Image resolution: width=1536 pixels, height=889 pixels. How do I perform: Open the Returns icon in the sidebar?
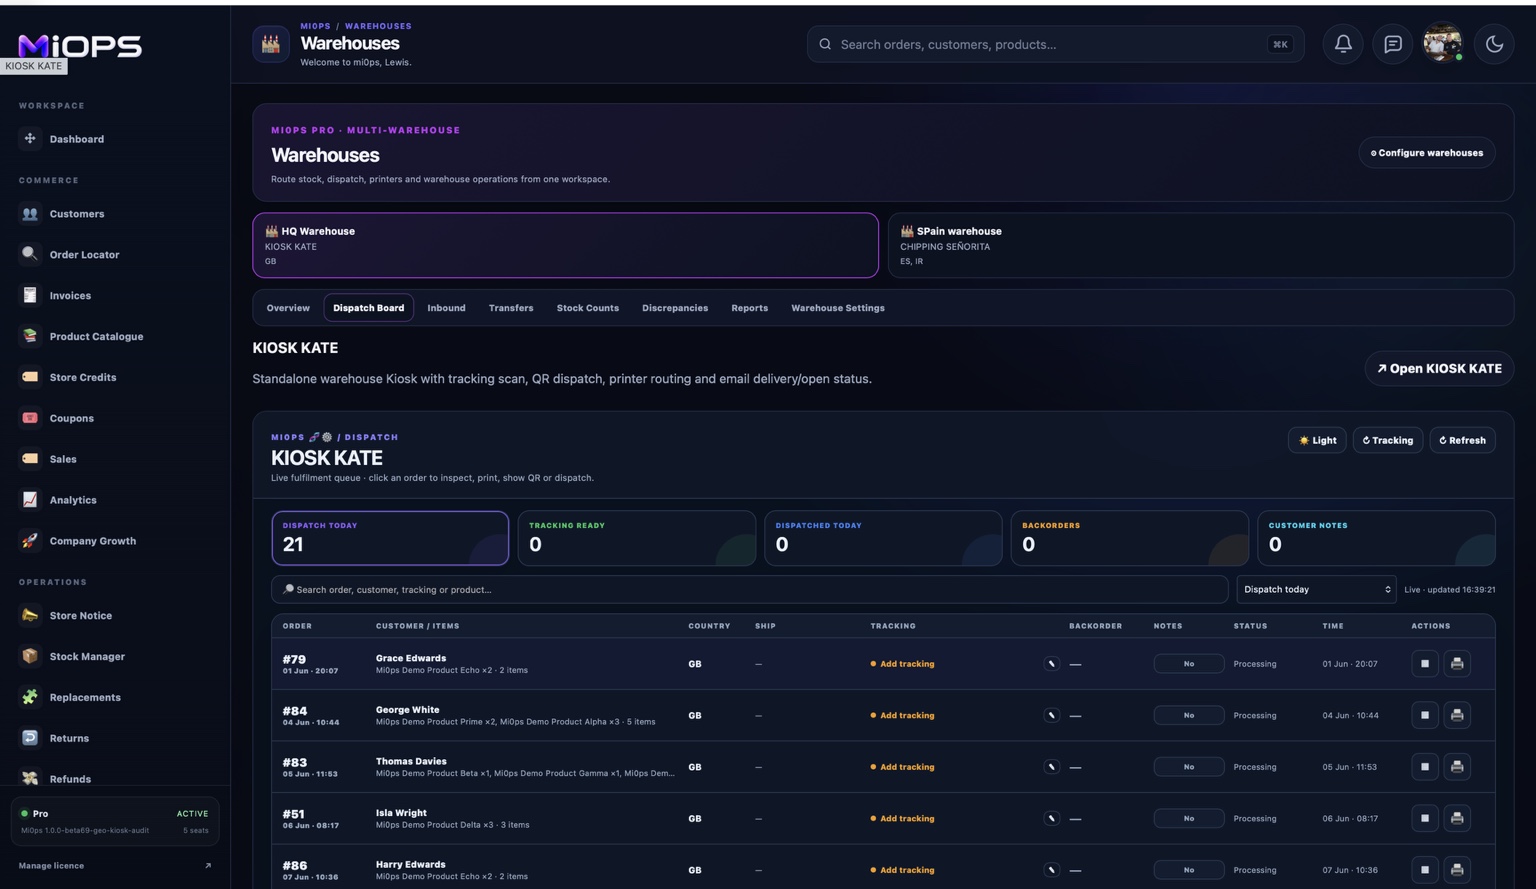click(x=30, y=738)
